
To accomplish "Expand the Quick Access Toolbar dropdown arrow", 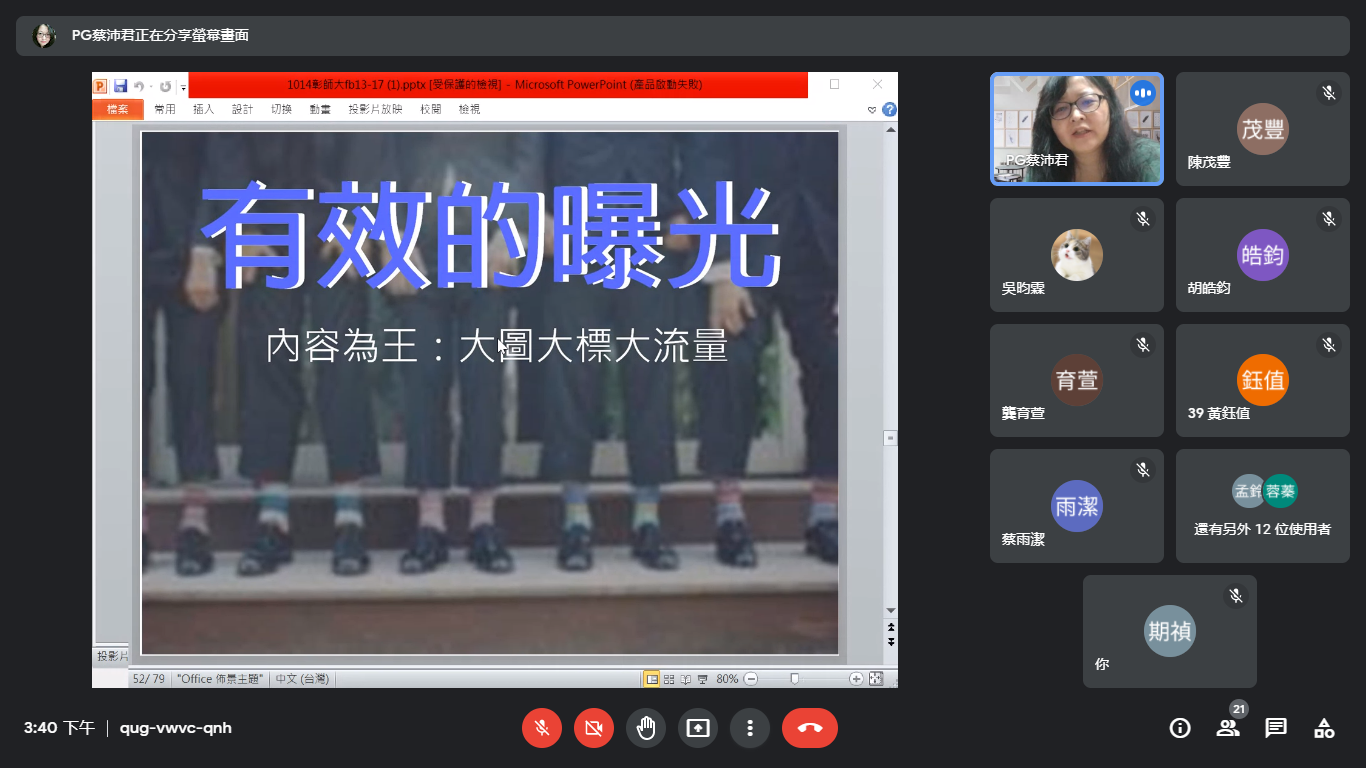I will point(184,87).
